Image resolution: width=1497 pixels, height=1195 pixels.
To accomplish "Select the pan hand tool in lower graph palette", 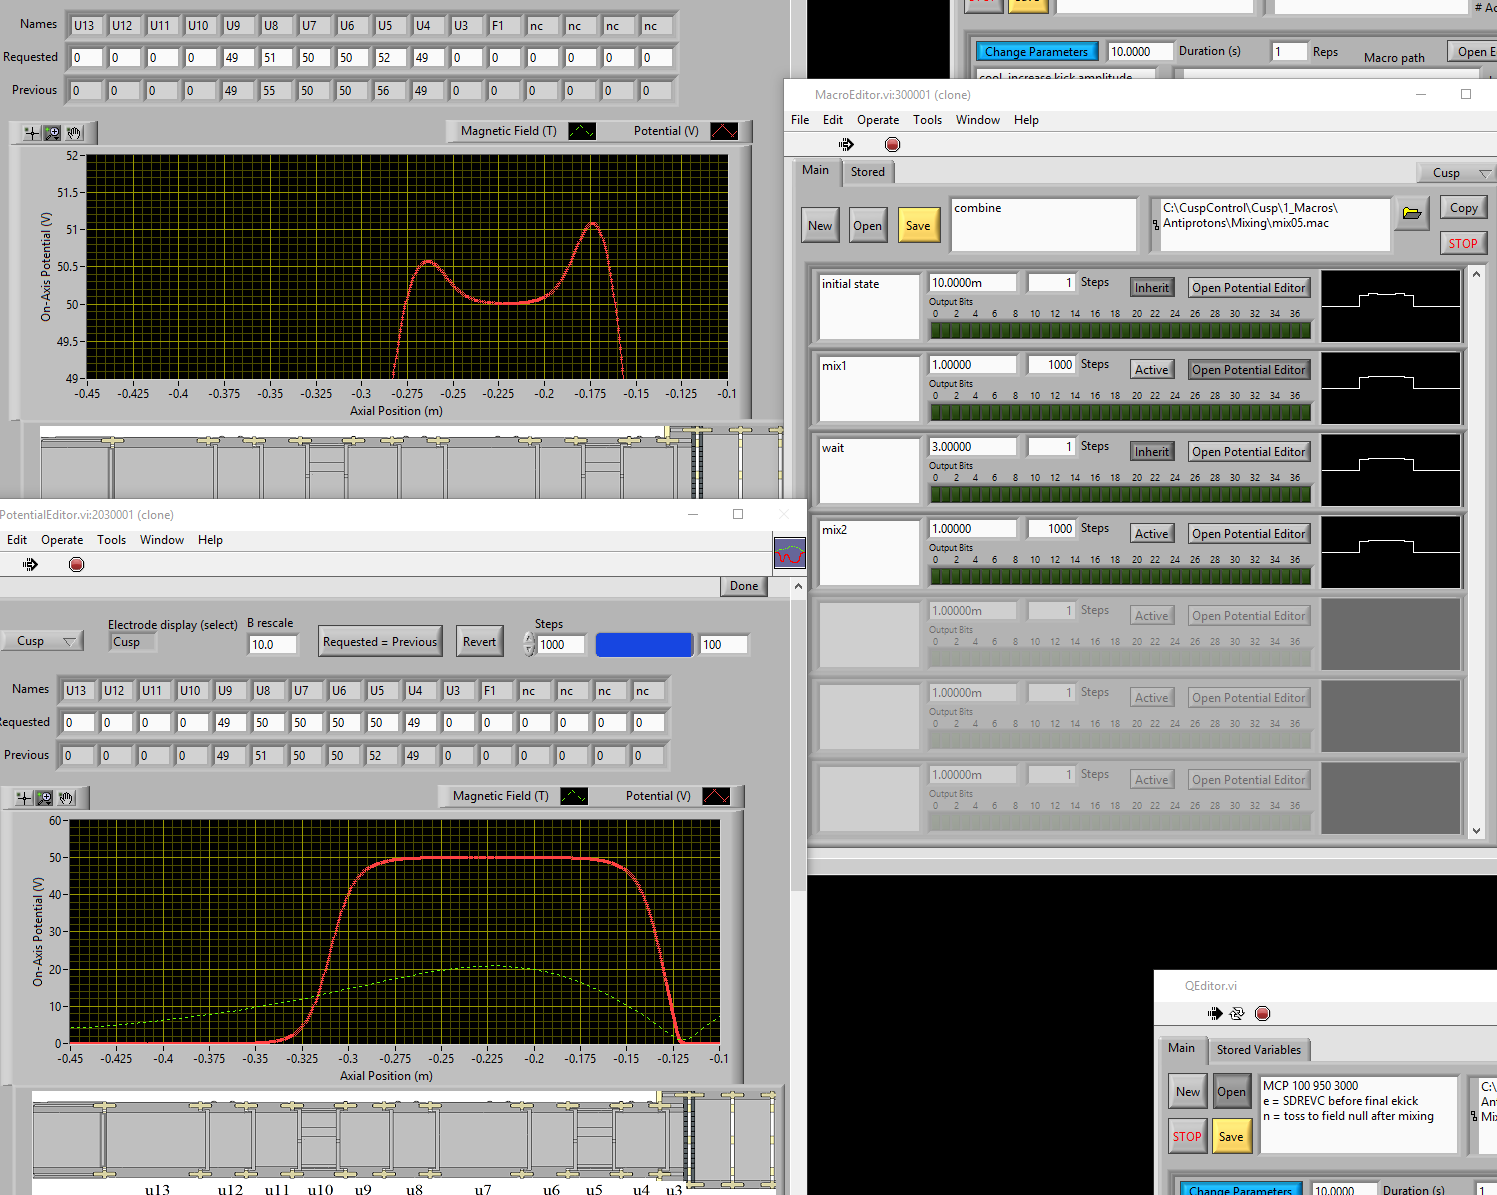I will tap(66, 798).
